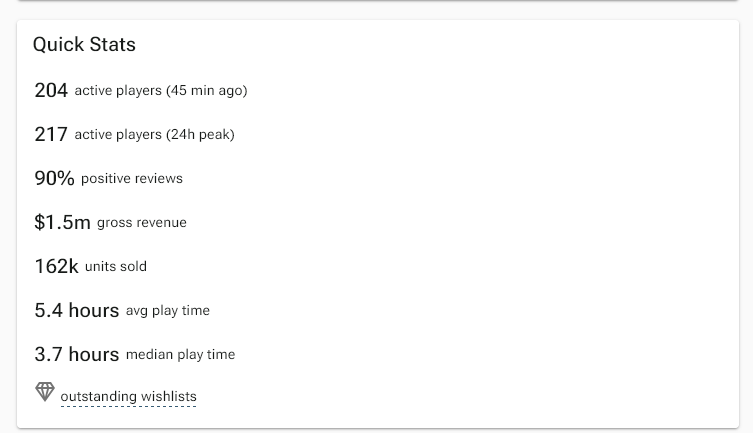The height and width of the screenshot is (433, 753).
Task: Click the "gross revenue" label
Action: (142, 223)
